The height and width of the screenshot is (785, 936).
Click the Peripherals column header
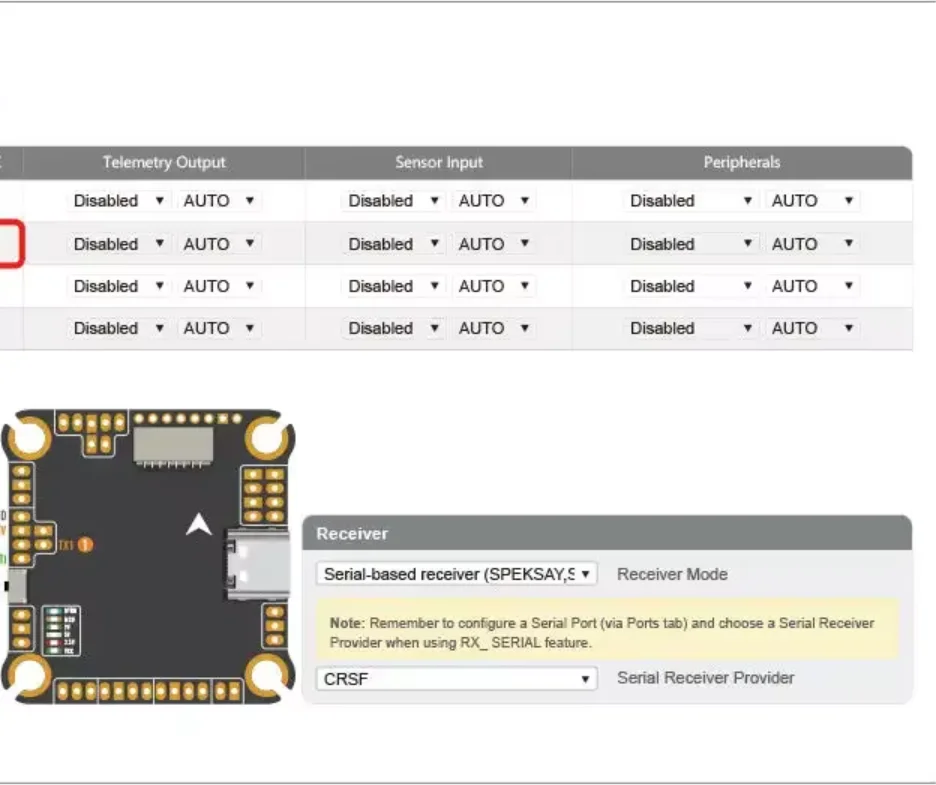[x=741, y=162]
